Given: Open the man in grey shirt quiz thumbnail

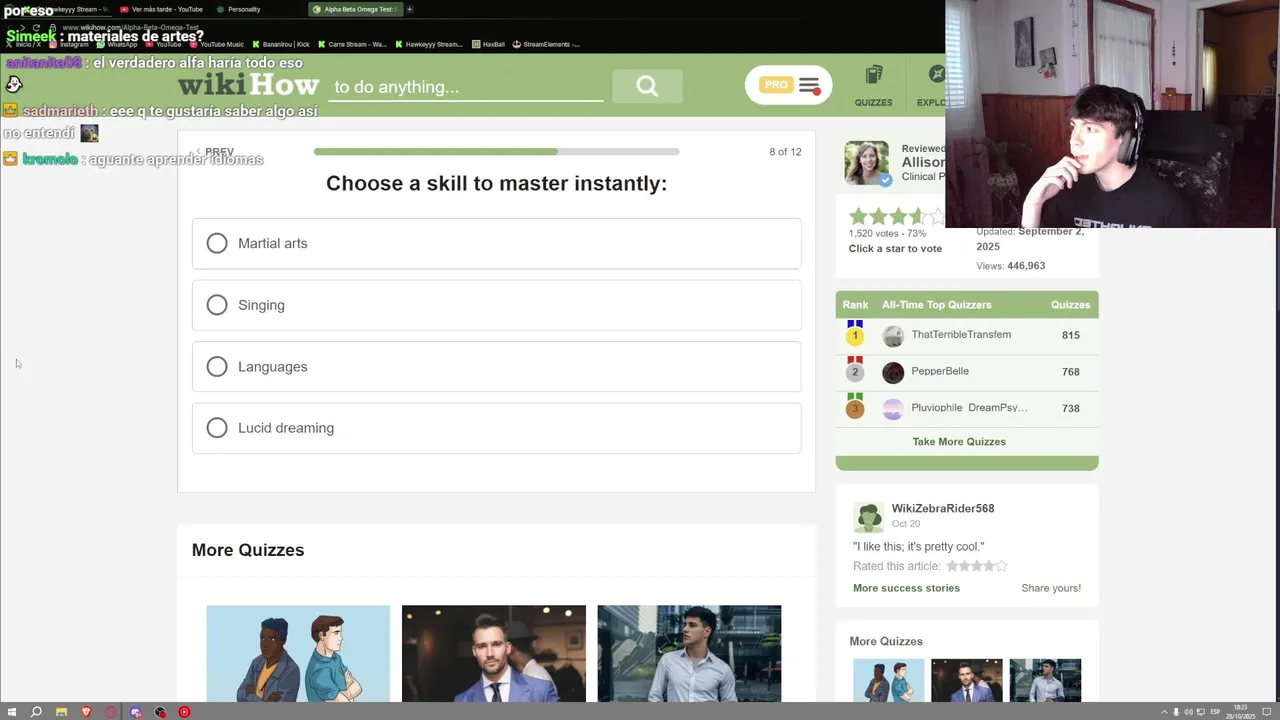Looking at the screenshot, I should (689, 653).
